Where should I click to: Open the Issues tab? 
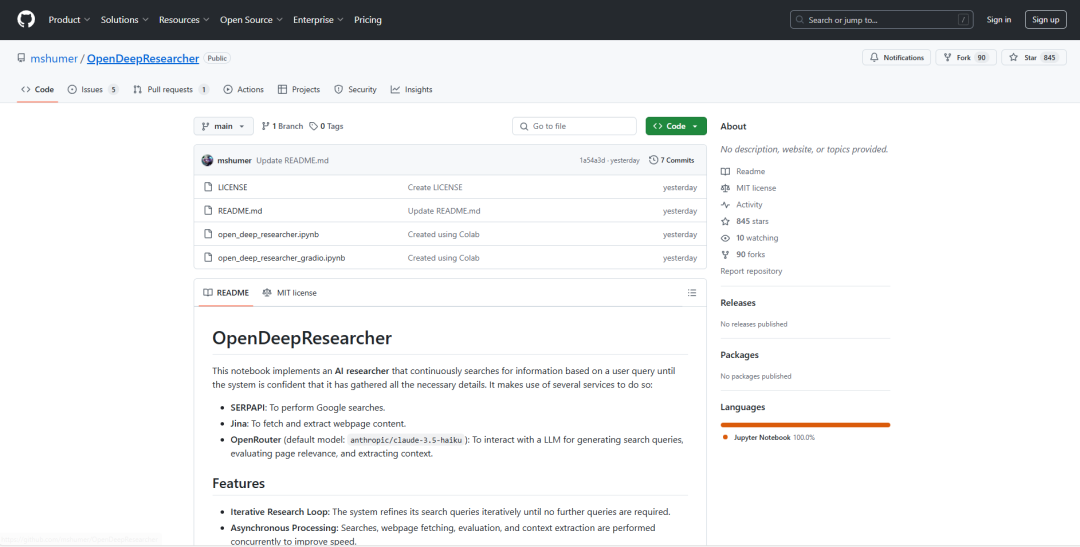click(x=92, y=89)
